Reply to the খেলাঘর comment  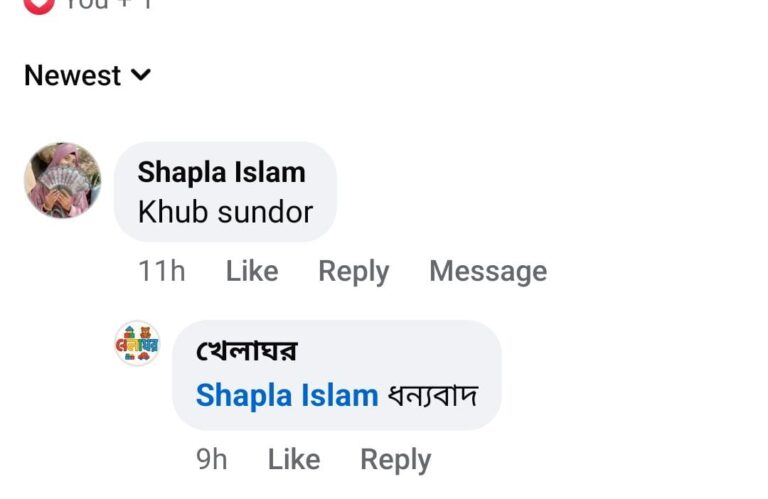click(395, 459)
